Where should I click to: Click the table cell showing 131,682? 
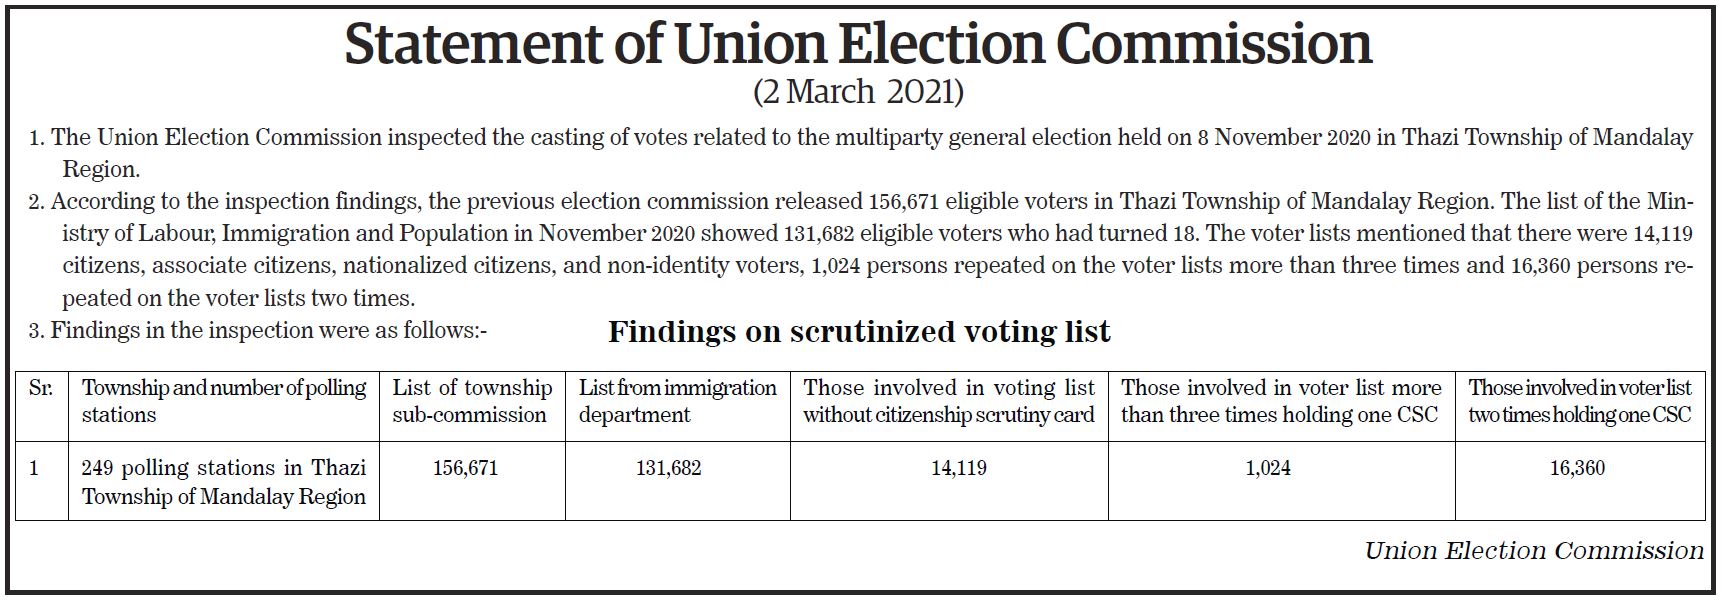[x=668, y=468]
